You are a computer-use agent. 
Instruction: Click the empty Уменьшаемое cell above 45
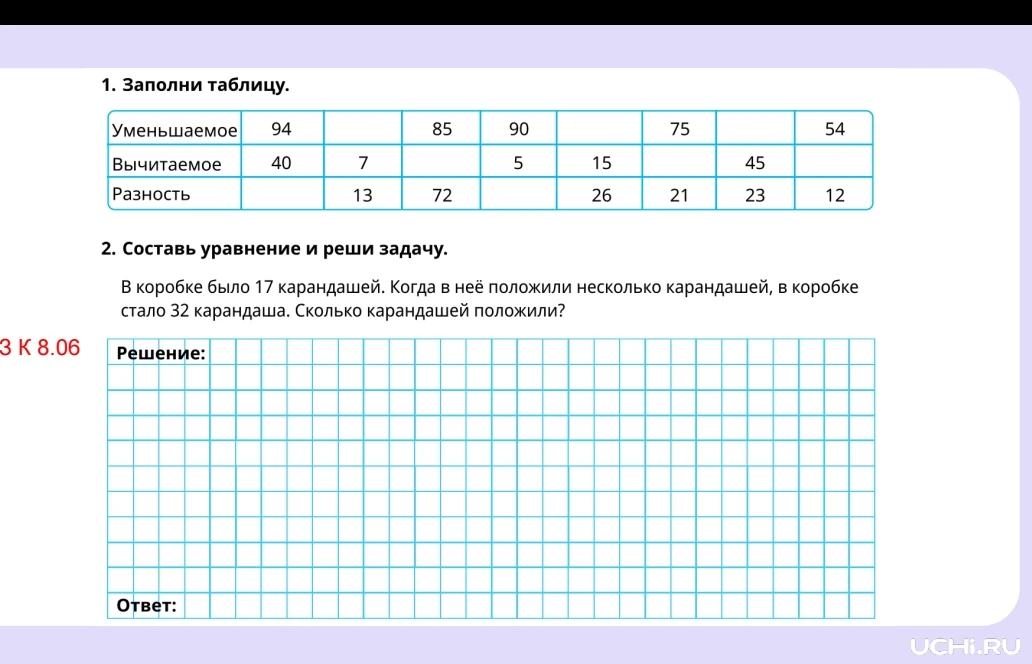pyautogui.click(x=755, y=128)
